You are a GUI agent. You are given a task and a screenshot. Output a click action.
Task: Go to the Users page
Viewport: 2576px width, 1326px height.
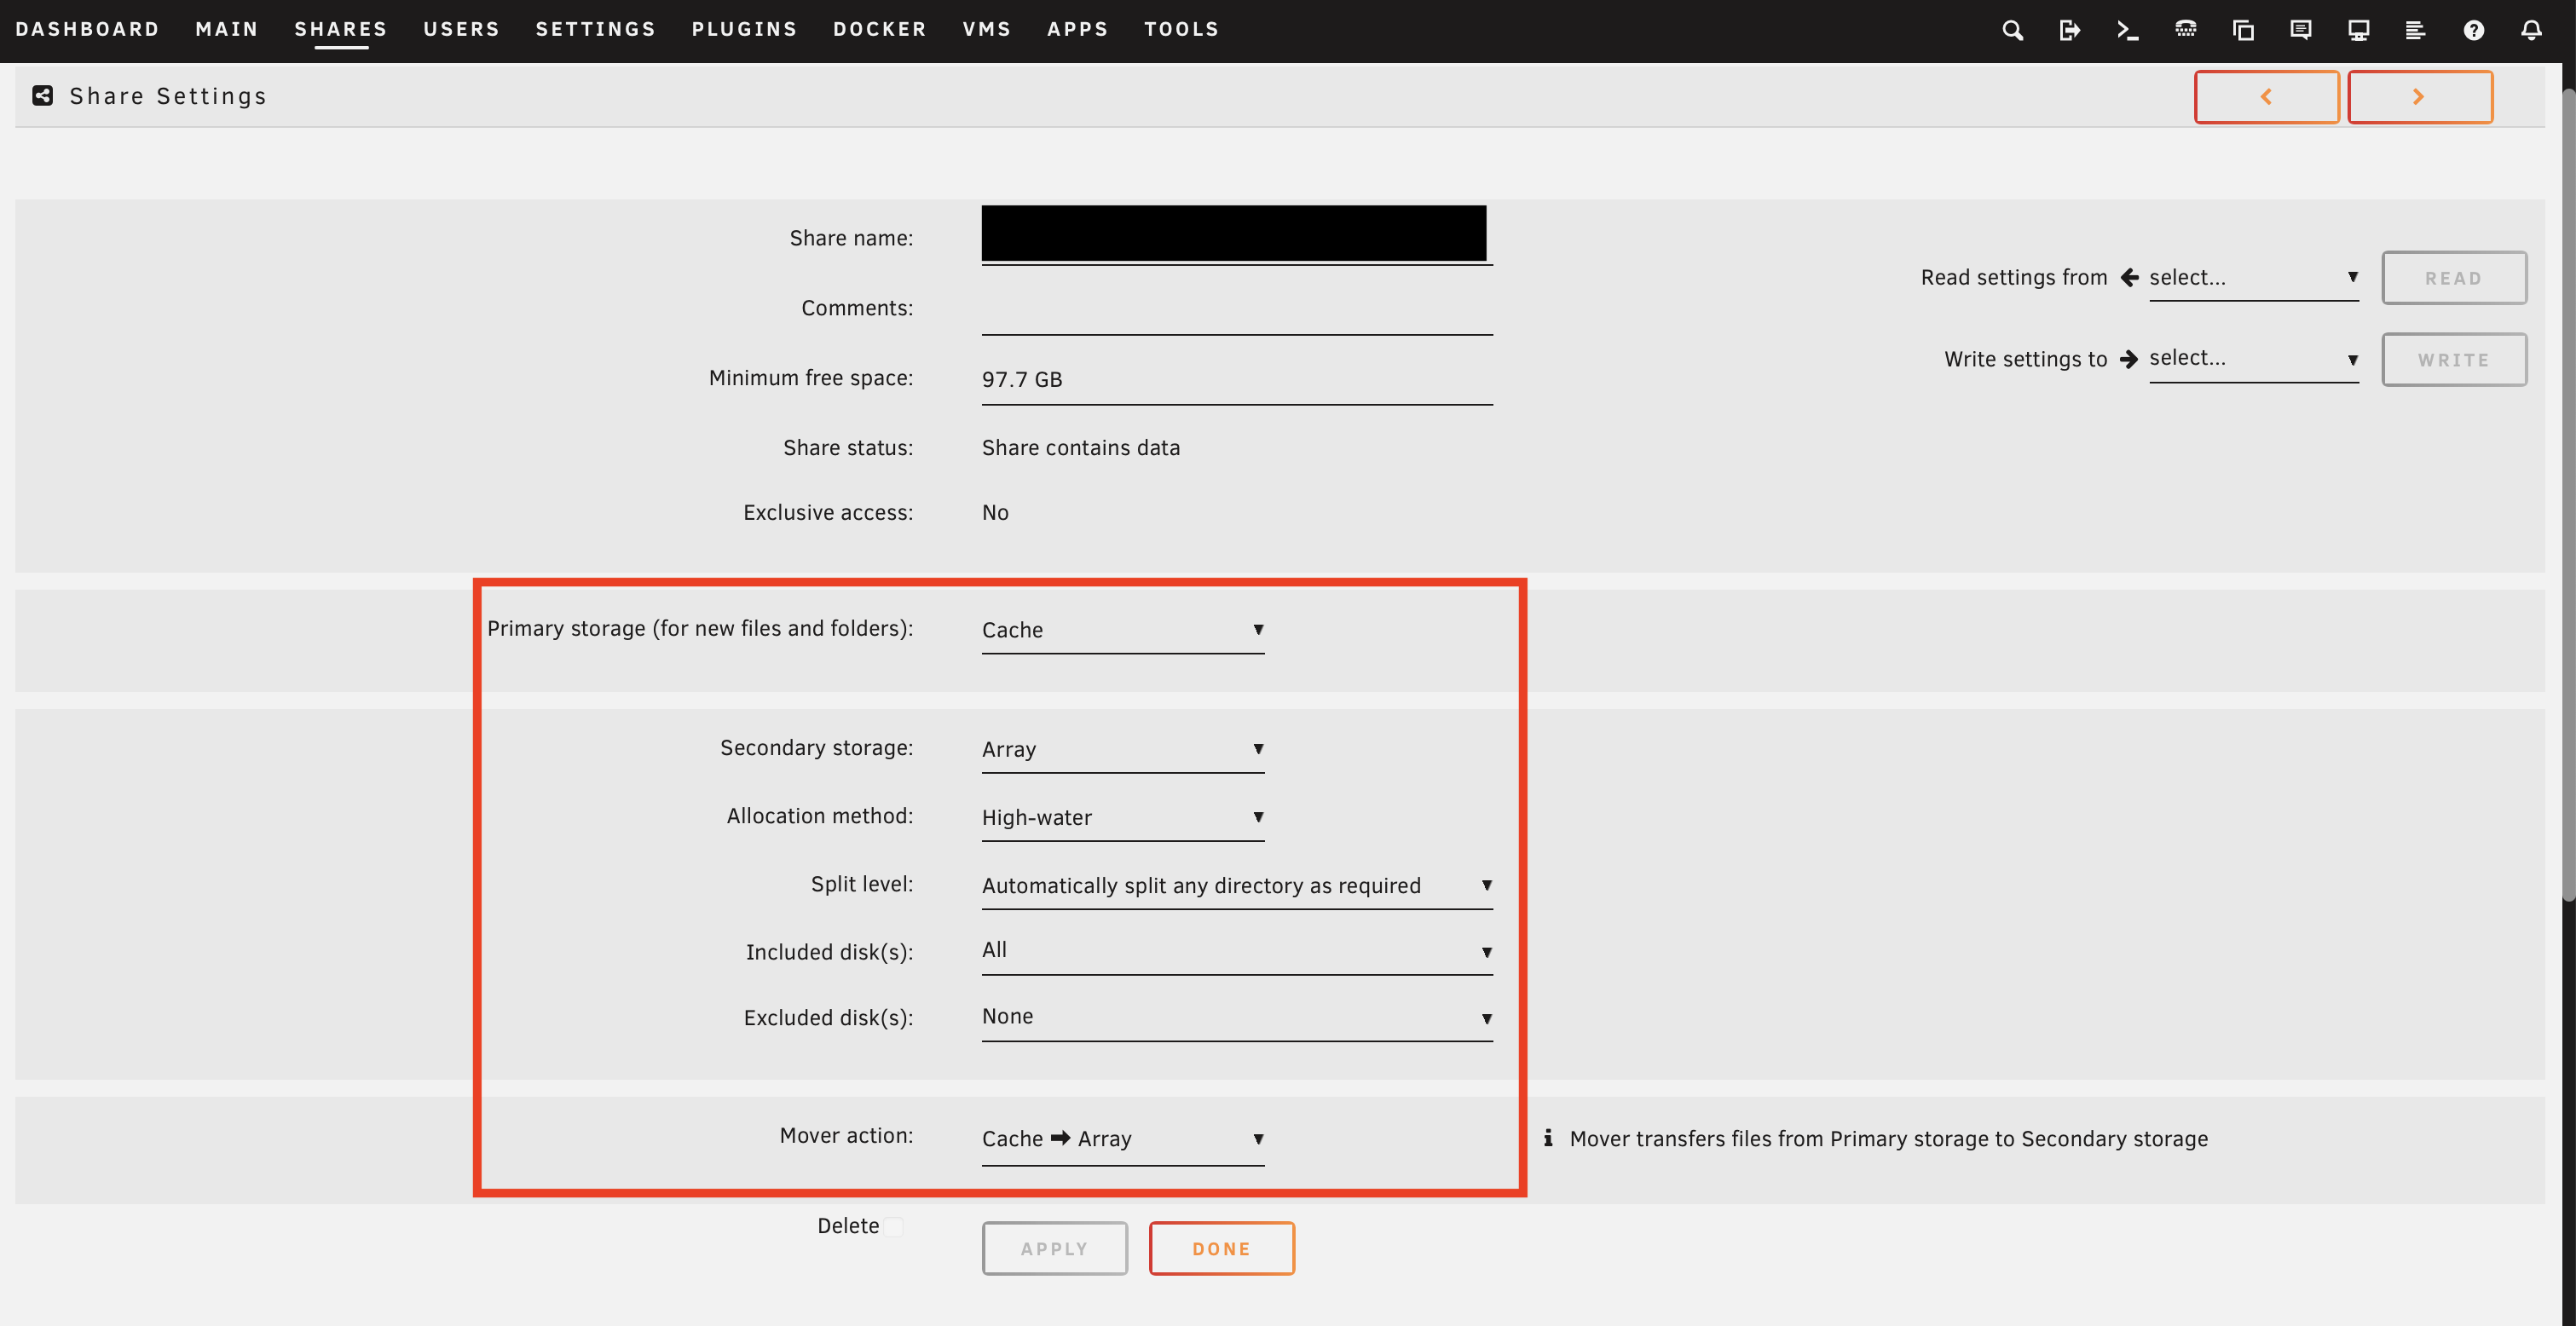point(461,29)
